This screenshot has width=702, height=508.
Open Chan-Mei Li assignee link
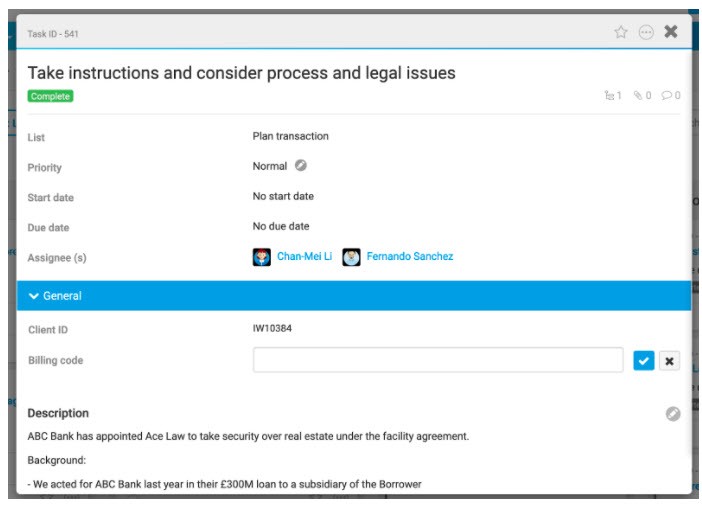click(x=303, y=257)
